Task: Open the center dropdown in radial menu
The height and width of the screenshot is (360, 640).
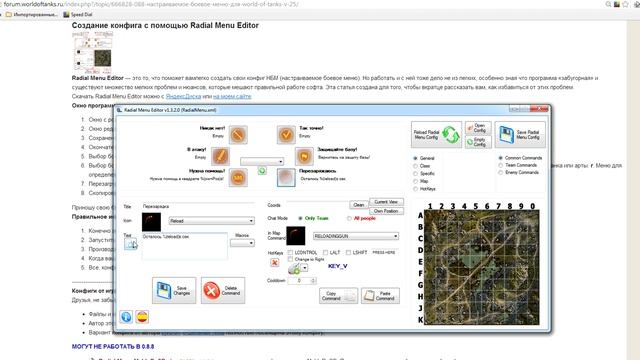Action: point(262,162)
